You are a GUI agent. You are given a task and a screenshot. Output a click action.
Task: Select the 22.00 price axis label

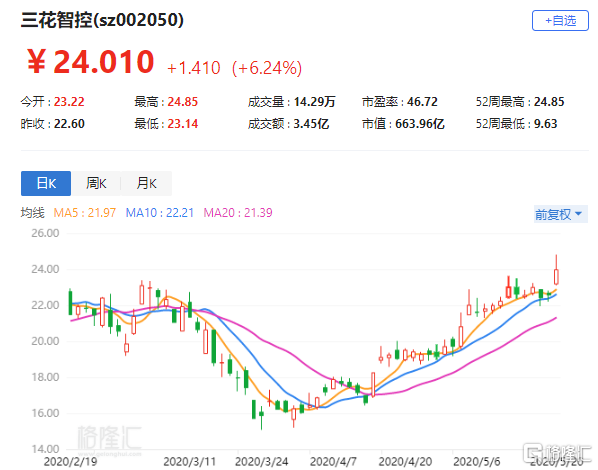[x=45, y=305]
